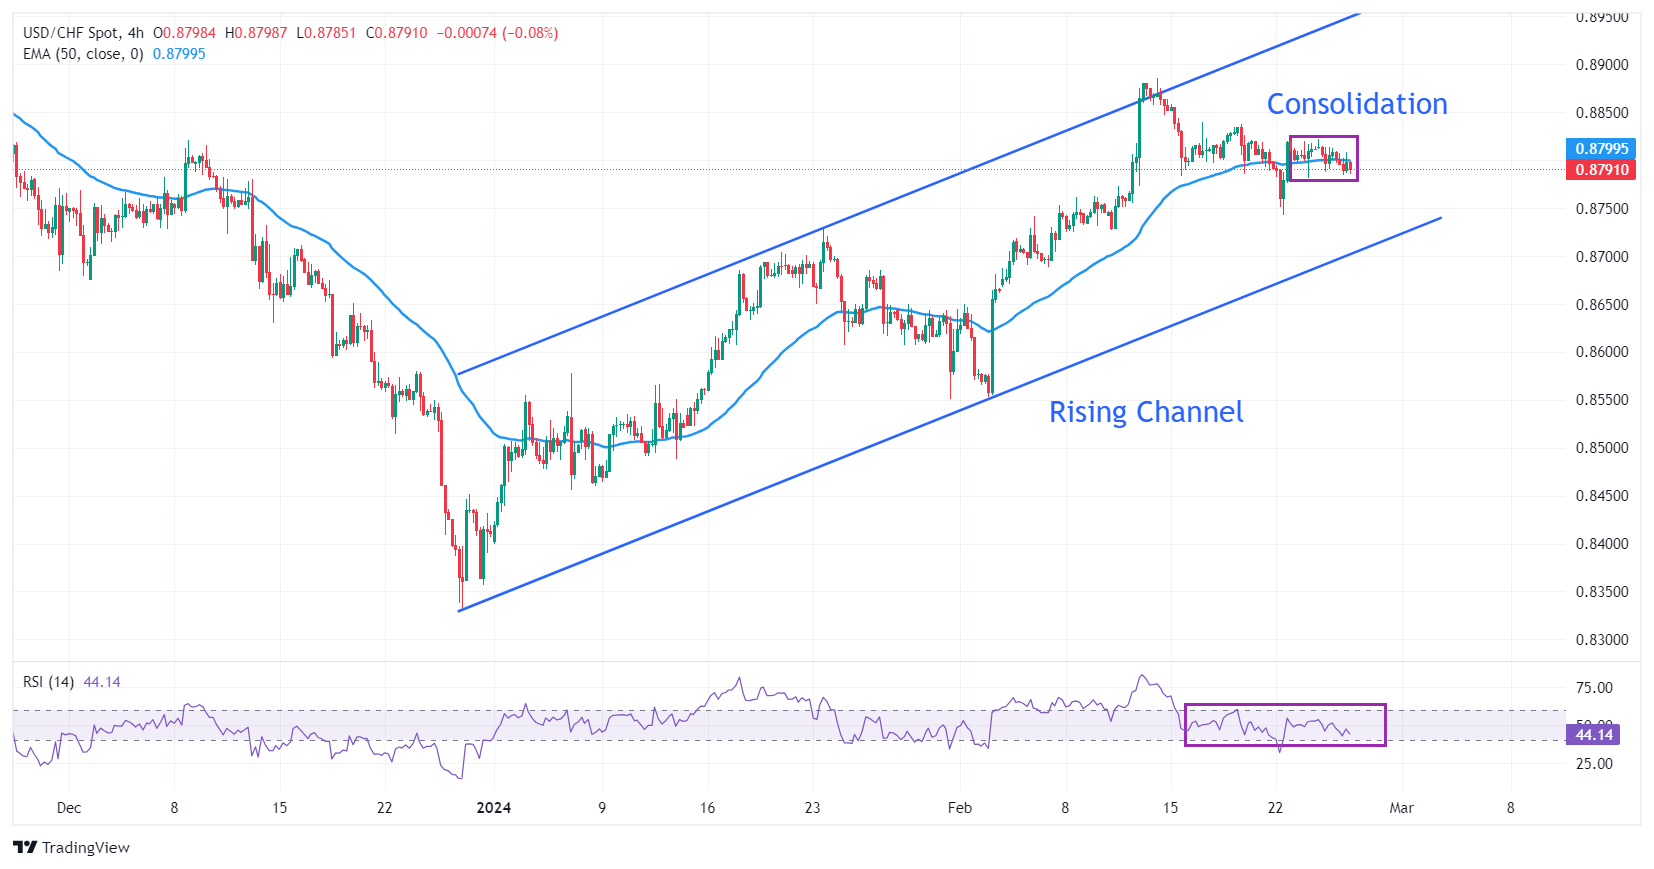Click the 0.85000 price axis label
Screen dimensions: 1654x869
(1601, 448)
